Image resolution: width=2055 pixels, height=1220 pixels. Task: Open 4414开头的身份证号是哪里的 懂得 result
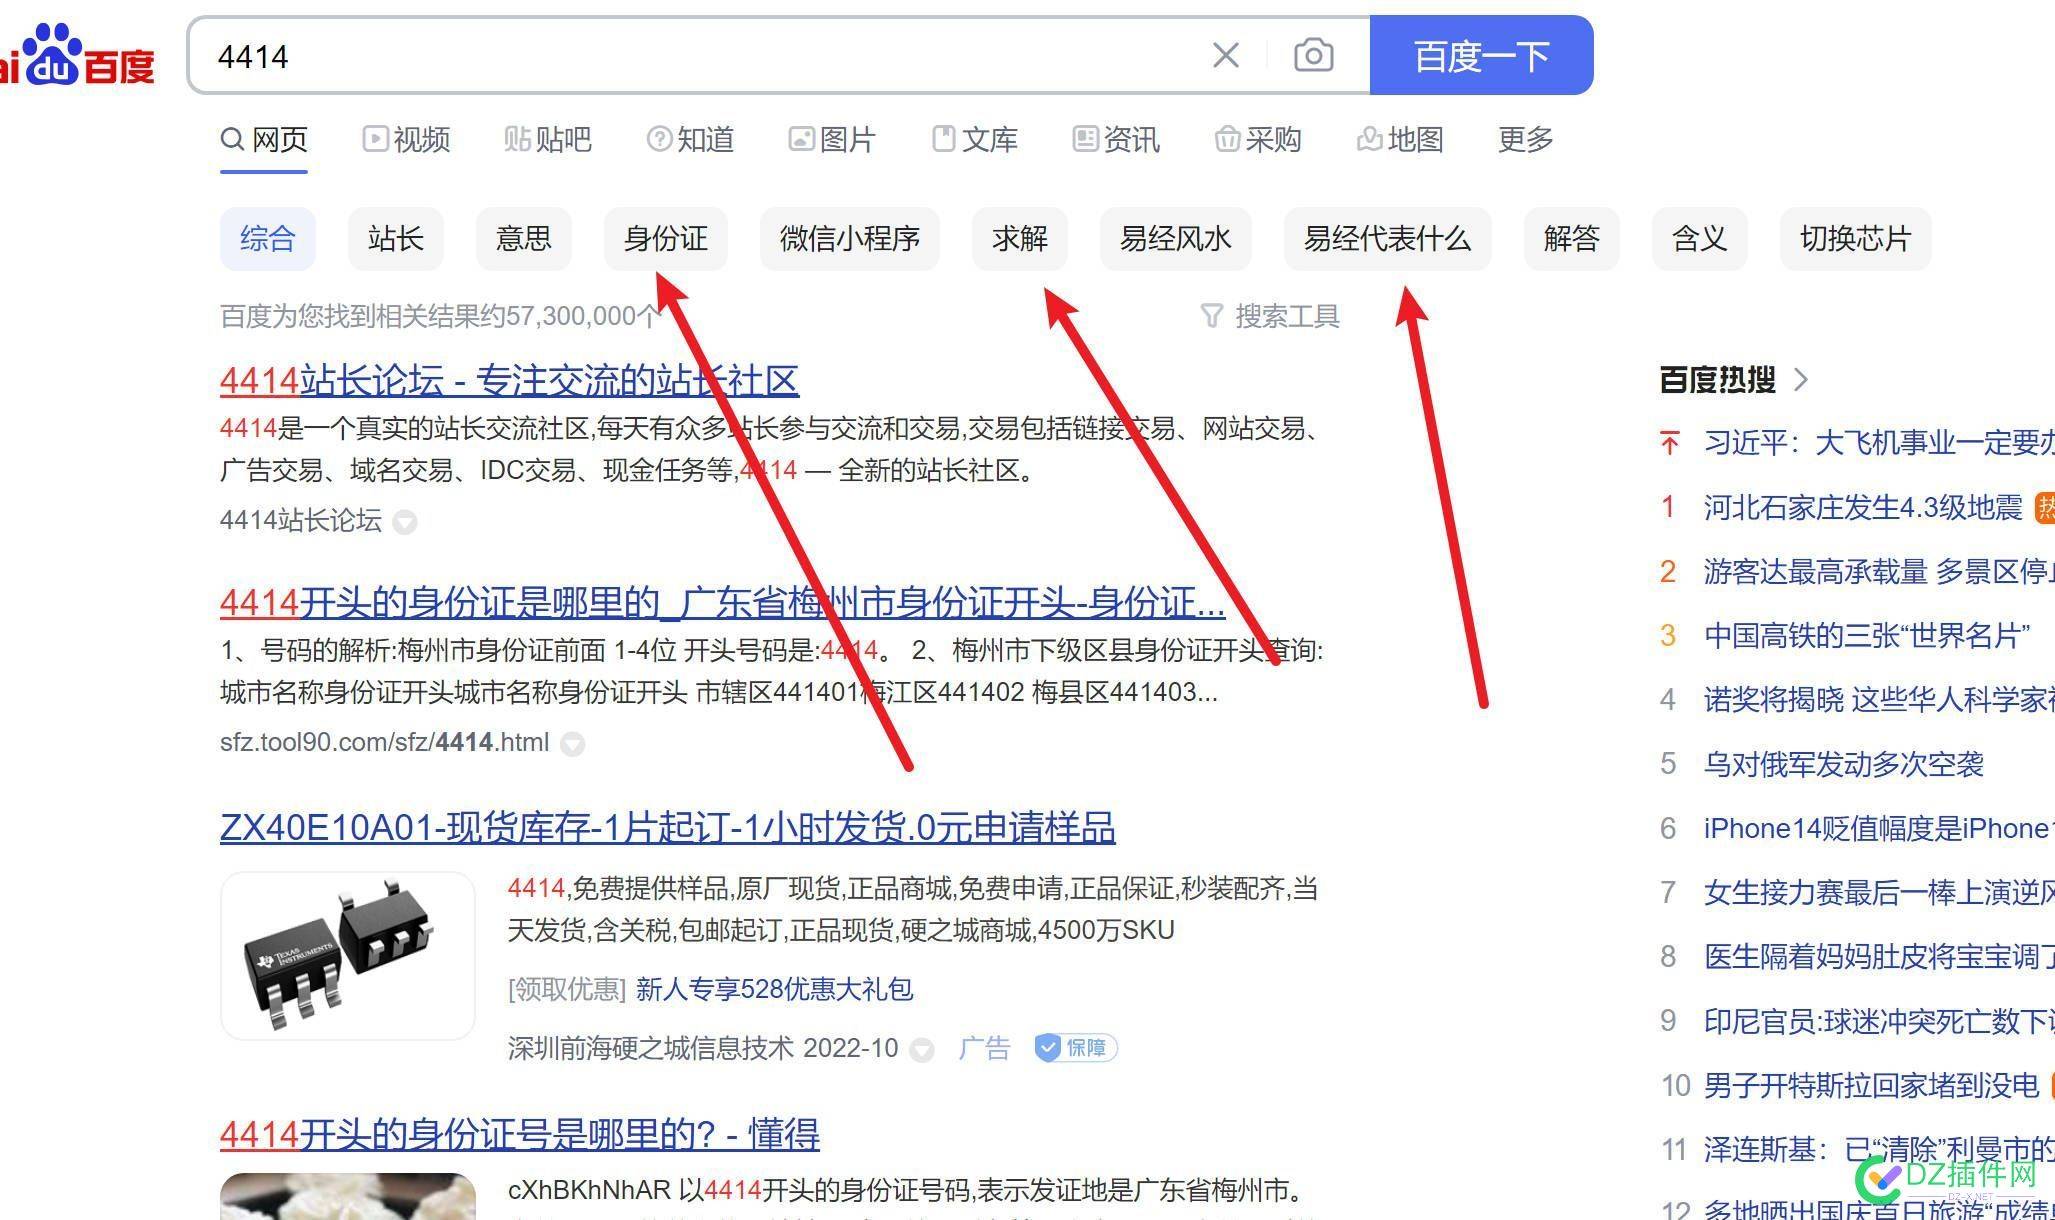[x=520, y=1135]
